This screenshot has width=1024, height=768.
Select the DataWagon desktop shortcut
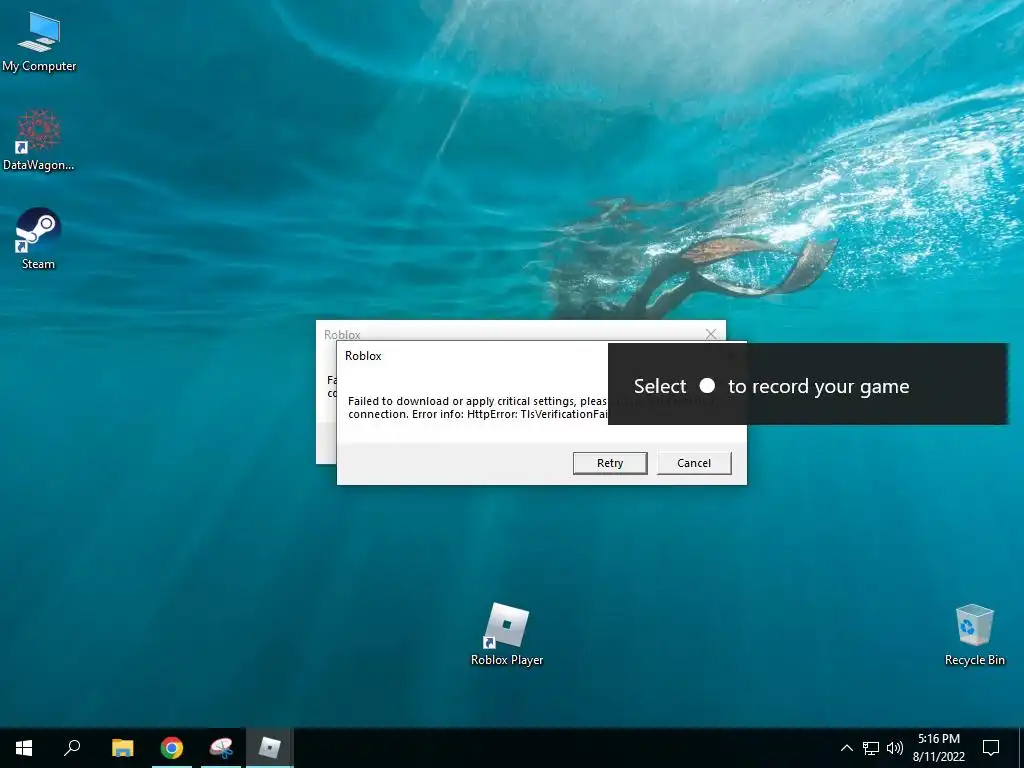coord(39,140)
